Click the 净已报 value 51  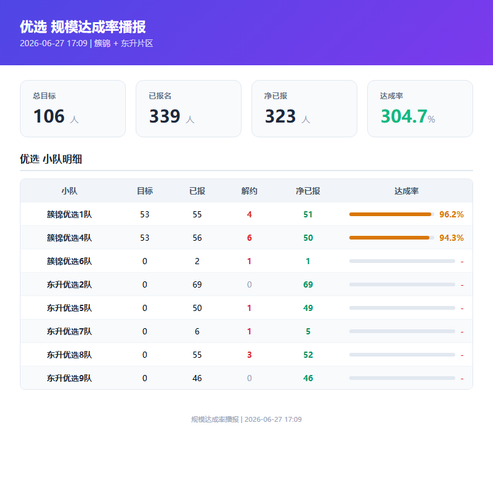point(308,214)
